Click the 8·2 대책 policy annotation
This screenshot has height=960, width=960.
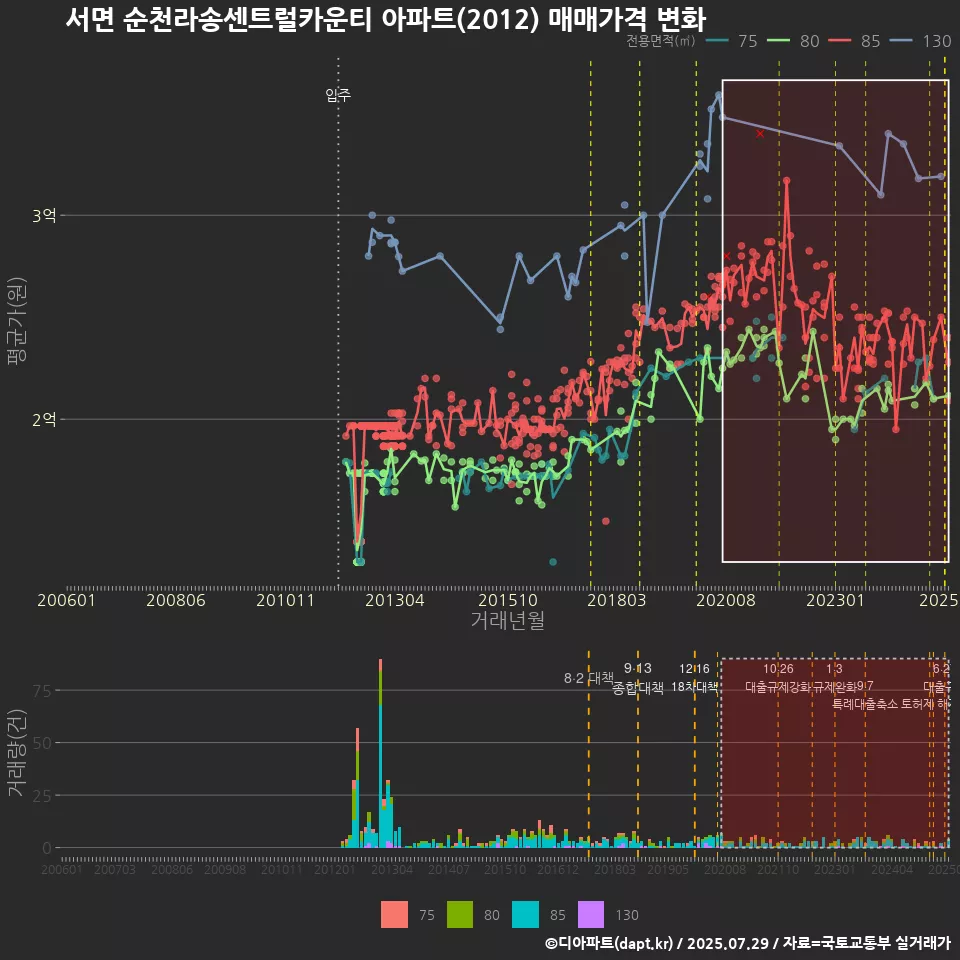point(588,678)
